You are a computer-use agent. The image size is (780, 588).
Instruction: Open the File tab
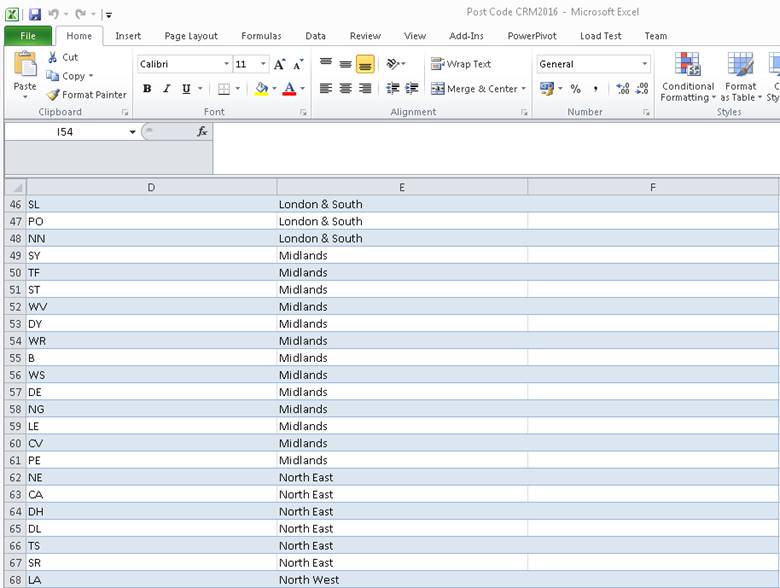point(28,36)
